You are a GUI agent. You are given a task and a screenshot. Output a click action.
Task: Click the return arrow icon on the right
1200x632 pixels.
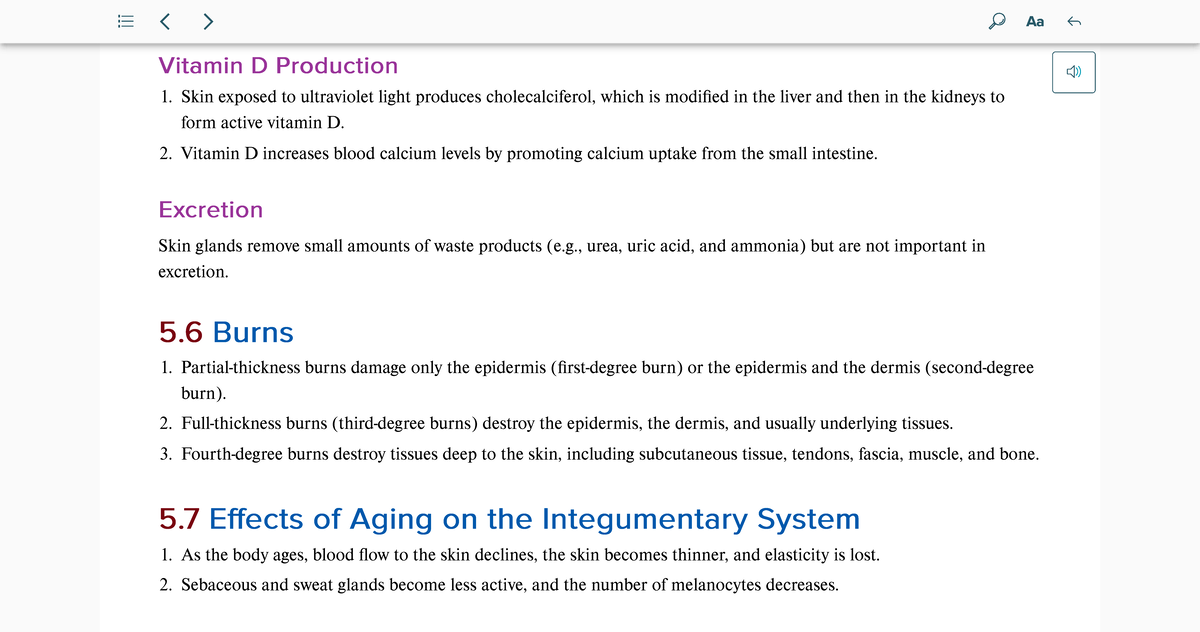1072,21
